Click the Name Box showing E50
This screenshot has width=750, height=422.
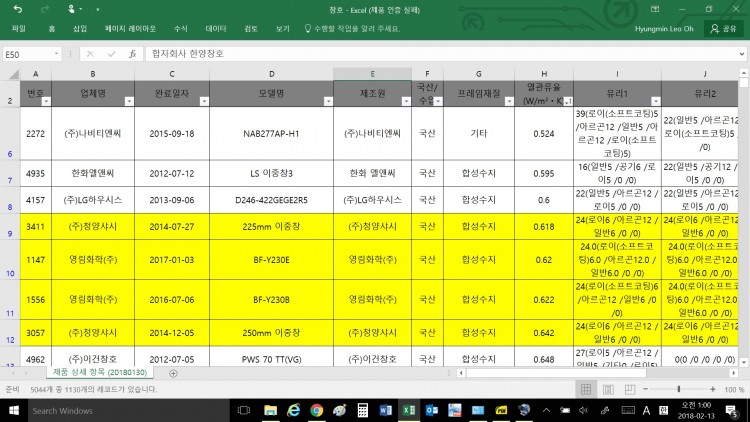(x=30, y=54)
